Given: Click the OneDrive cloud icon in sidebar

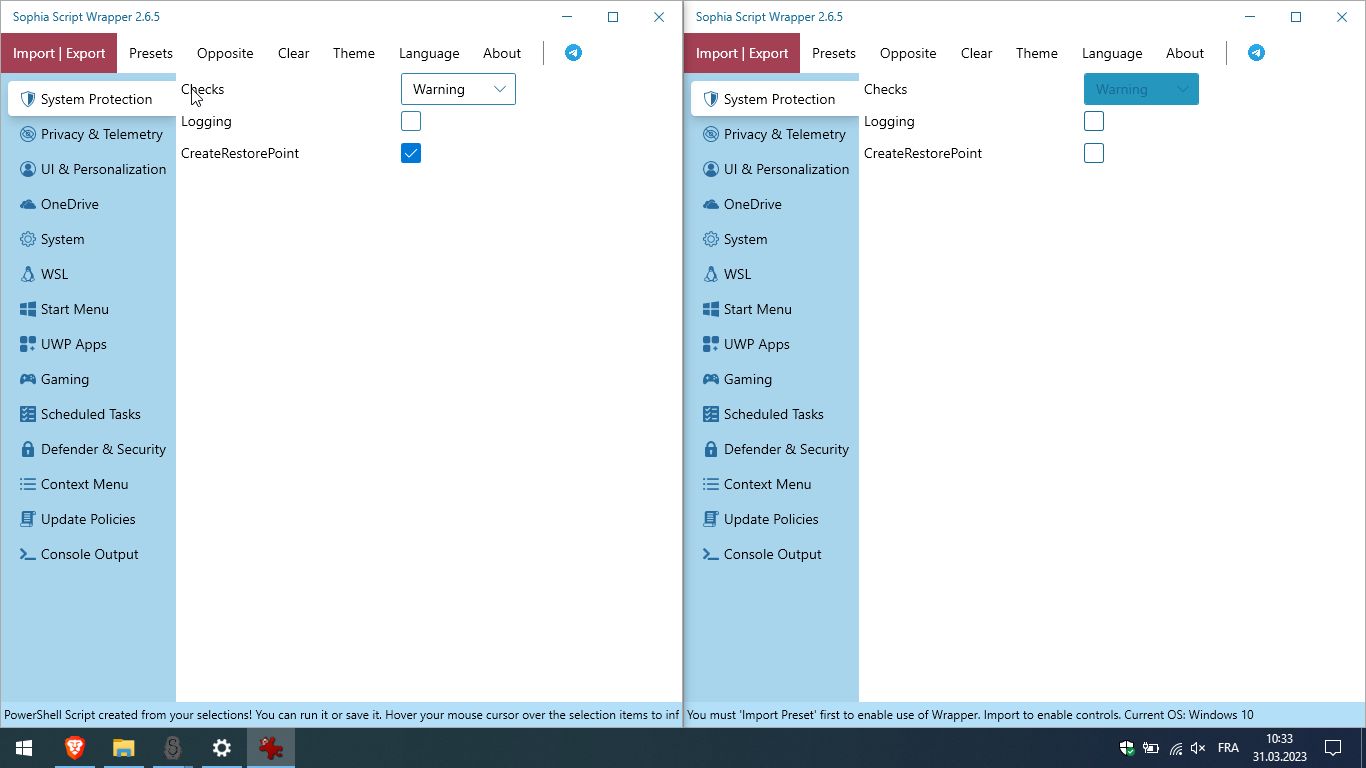Looking at the screenshot, I should (26, 204).
